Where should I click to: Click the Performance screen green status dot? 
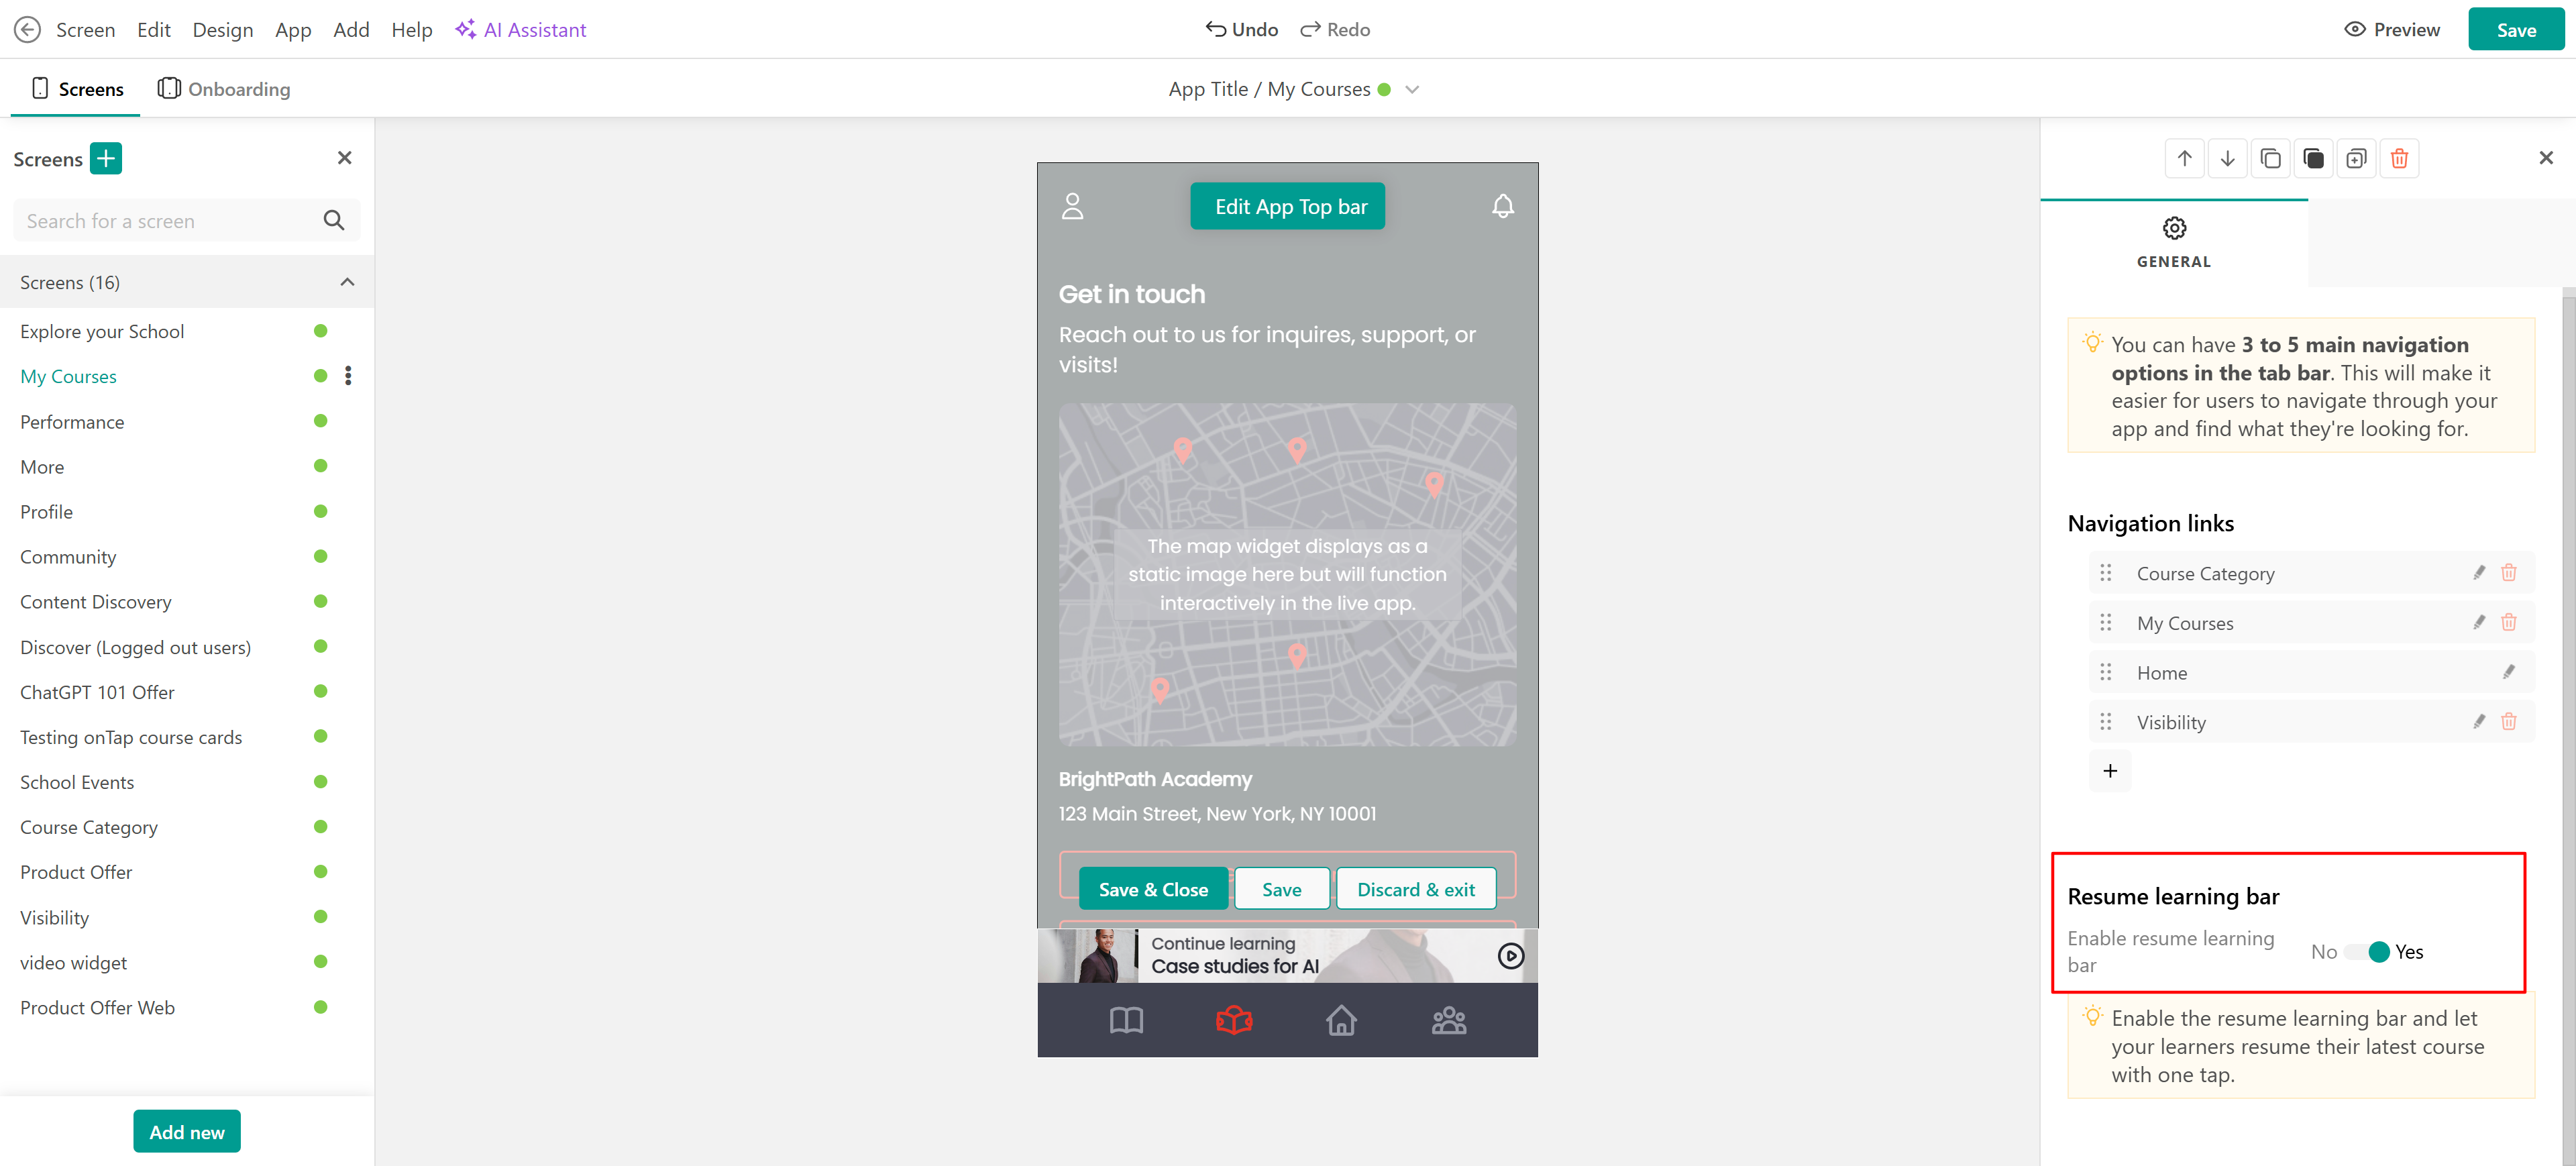click(x=320, y=421)
